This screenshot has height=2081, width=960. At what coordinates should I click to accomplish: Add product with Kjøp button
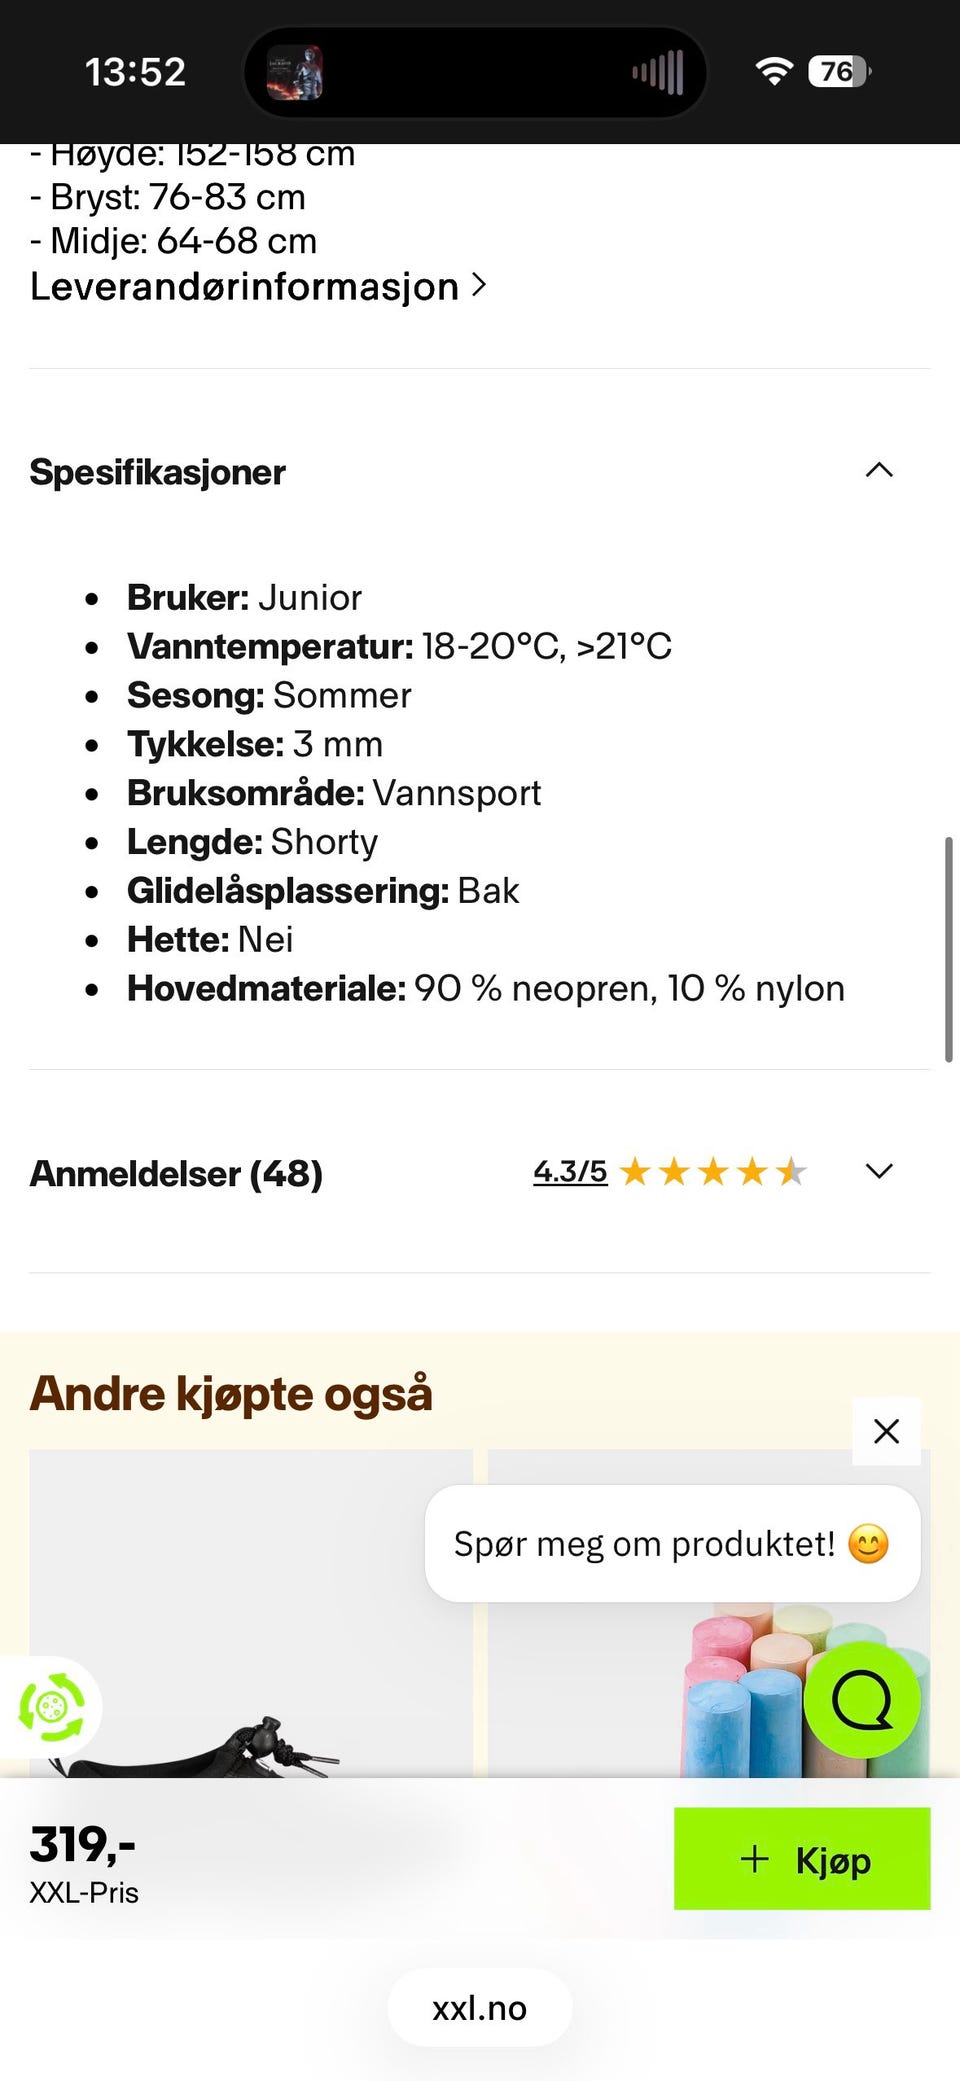802,1859
